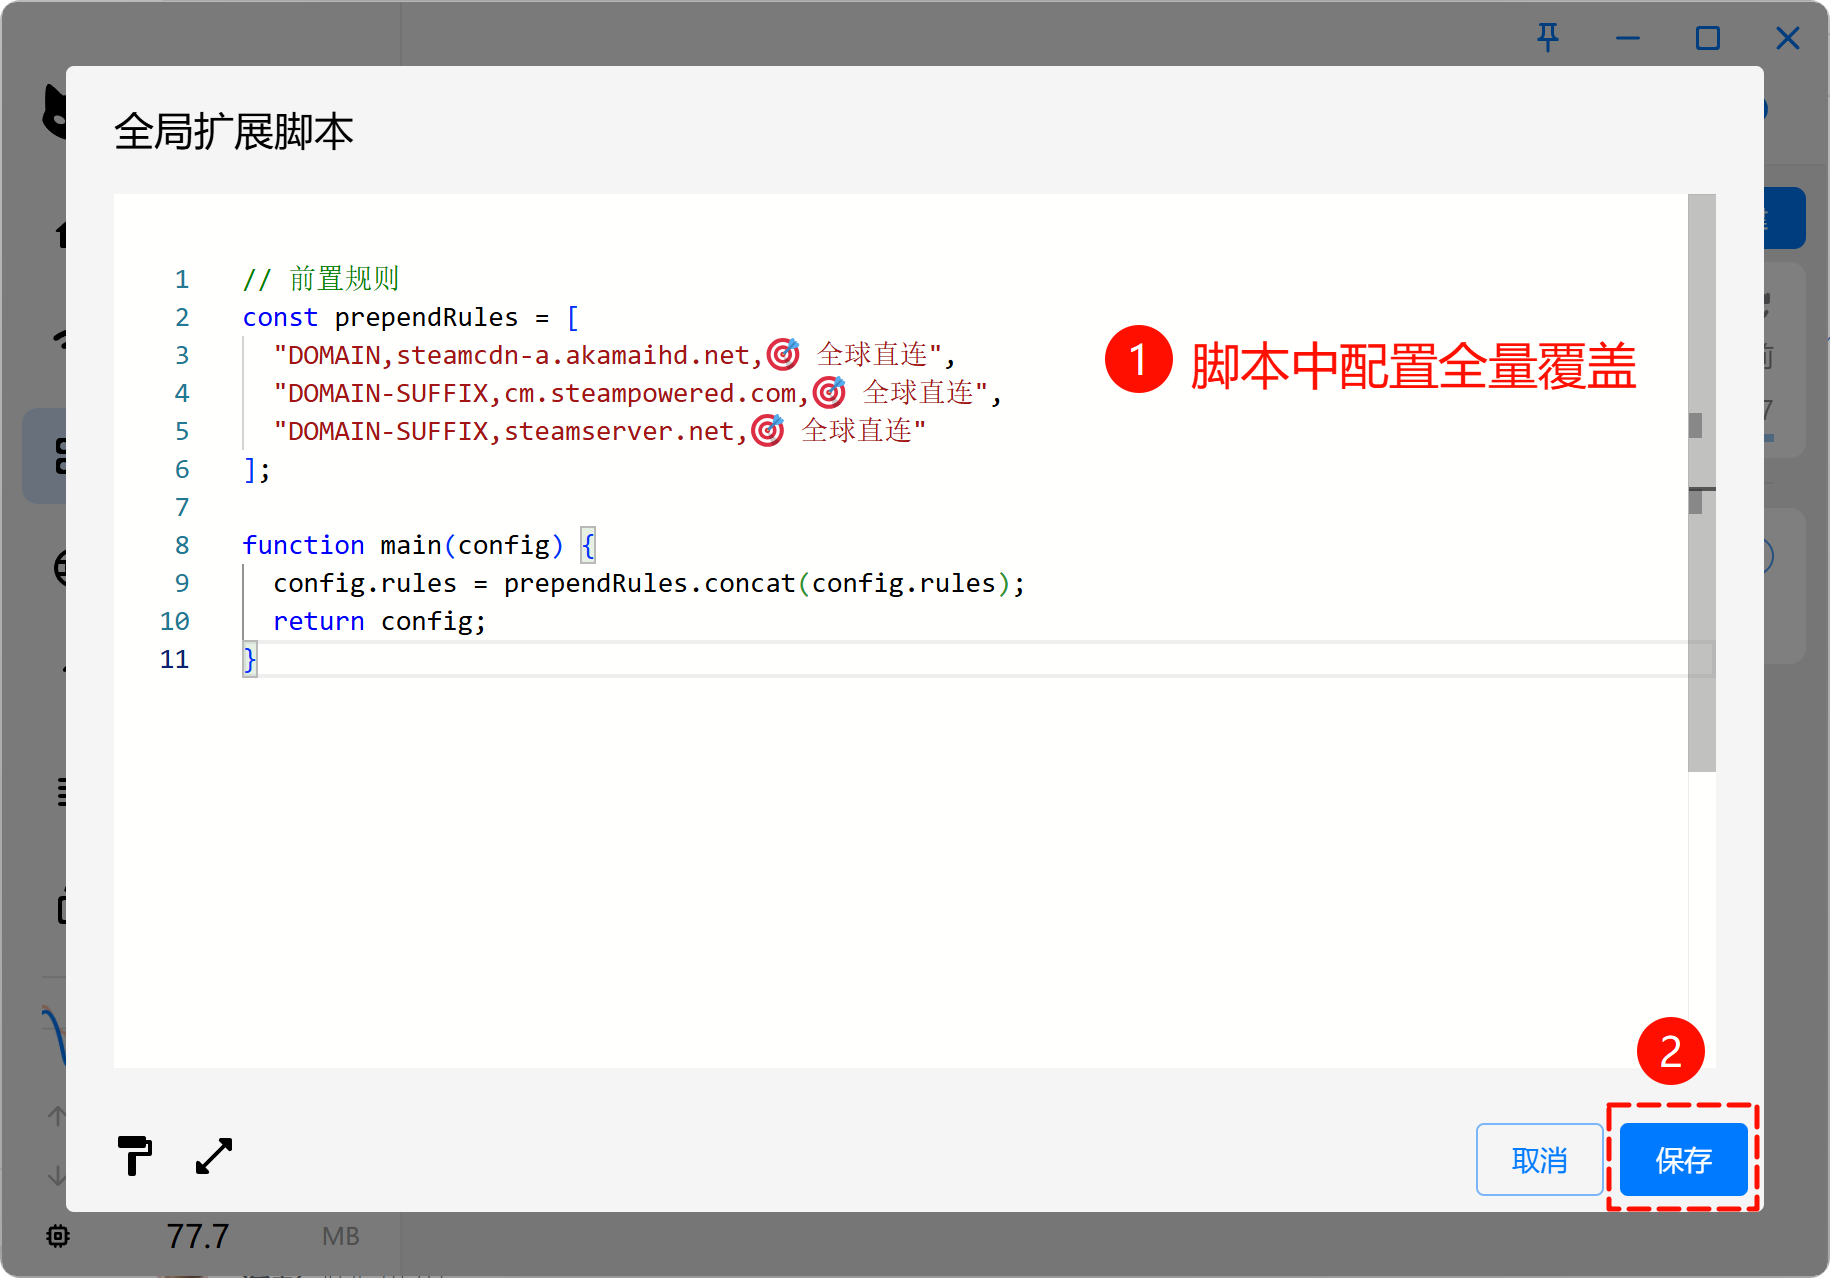
Task: Click the format document paint roller icon
Action: [x=134, y=1156]
